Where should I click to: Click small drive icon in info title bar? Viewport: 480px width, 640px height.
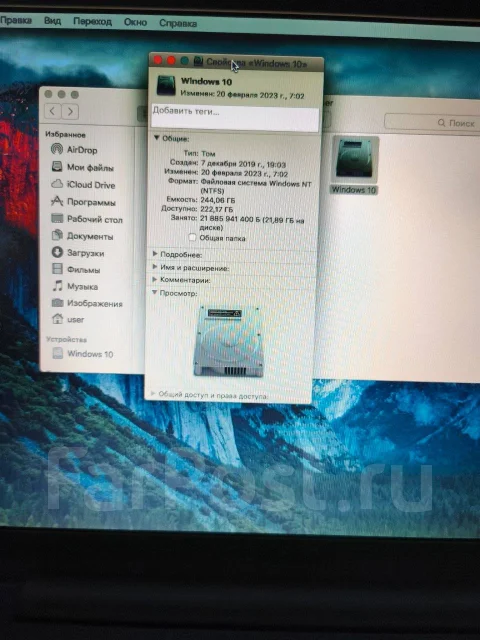coord(199,61)
